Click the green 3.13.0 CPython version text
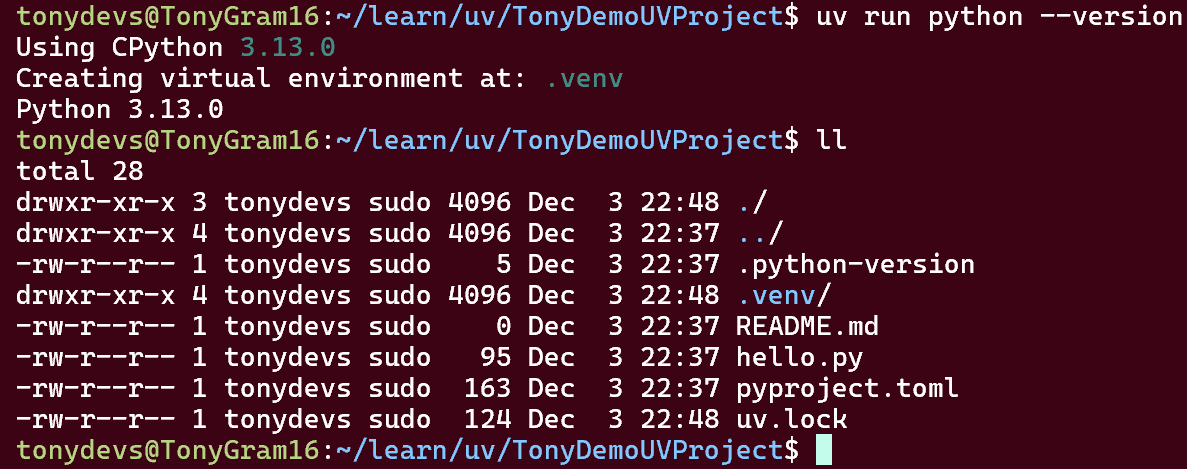Viewport: 1187px width, 469px height. pyautogui.click(x=287, y=48)
